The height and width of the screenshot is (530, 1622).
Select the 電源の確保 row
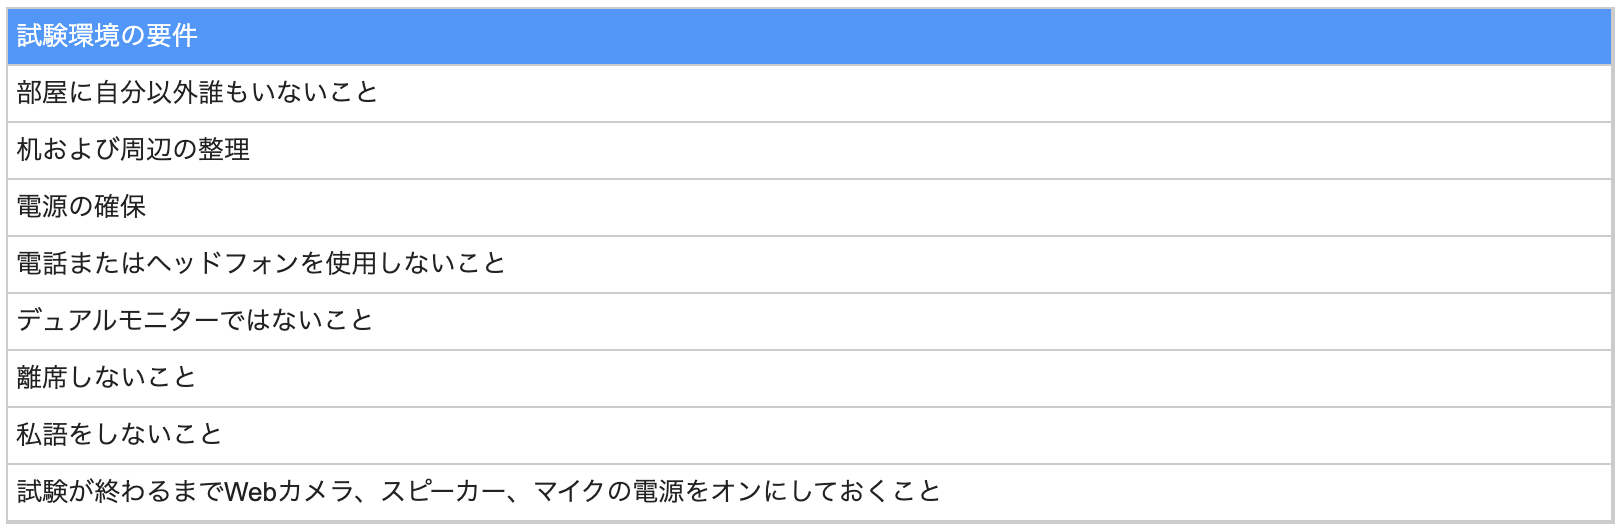(x=81, y=207)
